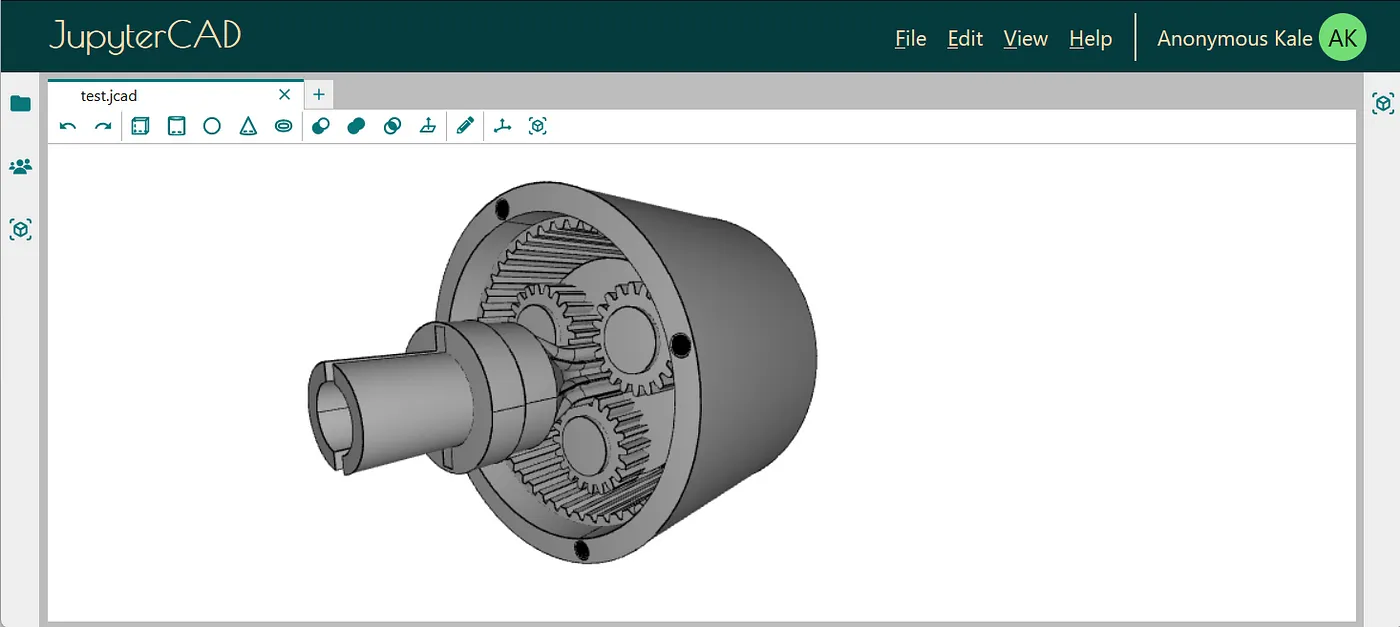Apply the Intersection boolean operation
1400x627 pixels.
point(393,126)
